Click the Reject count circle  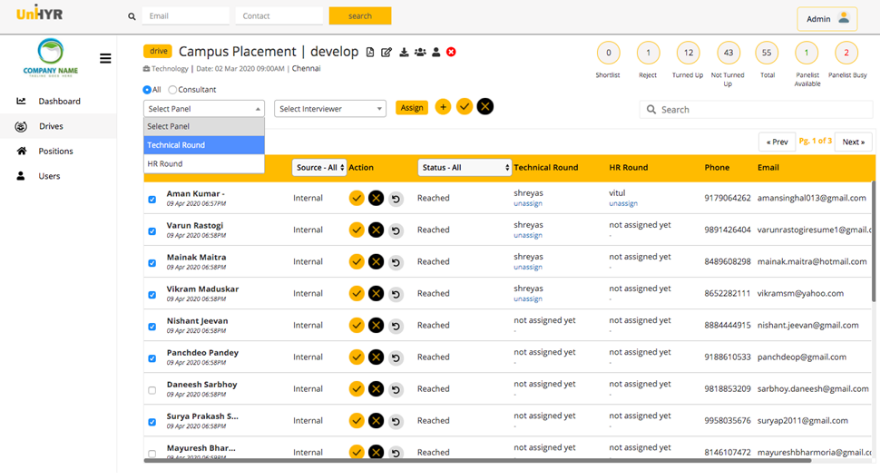(648, 53)
